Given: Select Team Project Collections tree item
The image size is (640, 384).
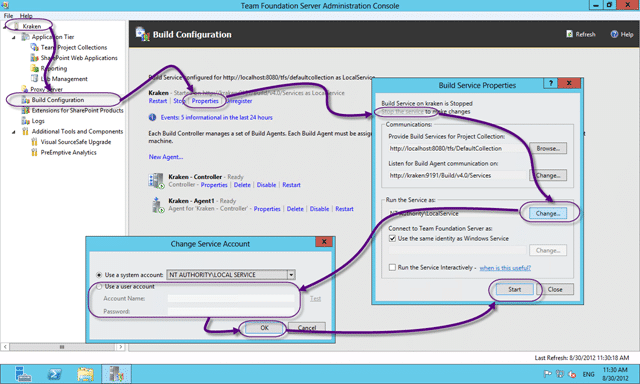Looking at the screenshot, I should pyautogui.click(x=74, y=47).
